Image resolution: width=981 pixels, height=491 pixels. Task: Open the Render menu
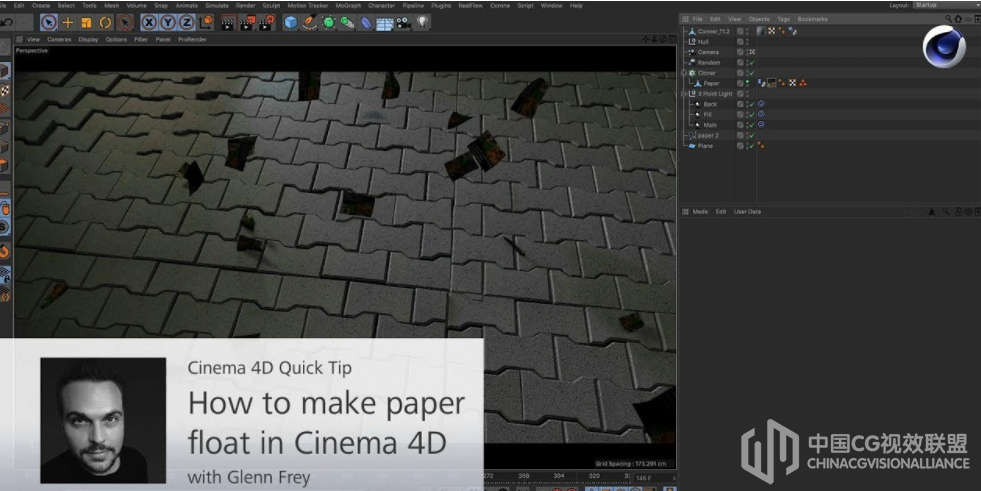tap(245, 6)
